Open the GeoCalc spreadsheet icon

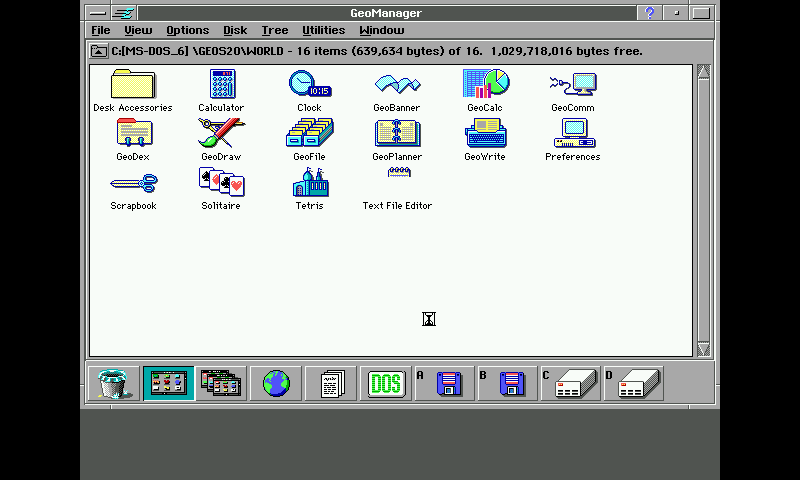(x=485, y=85)
